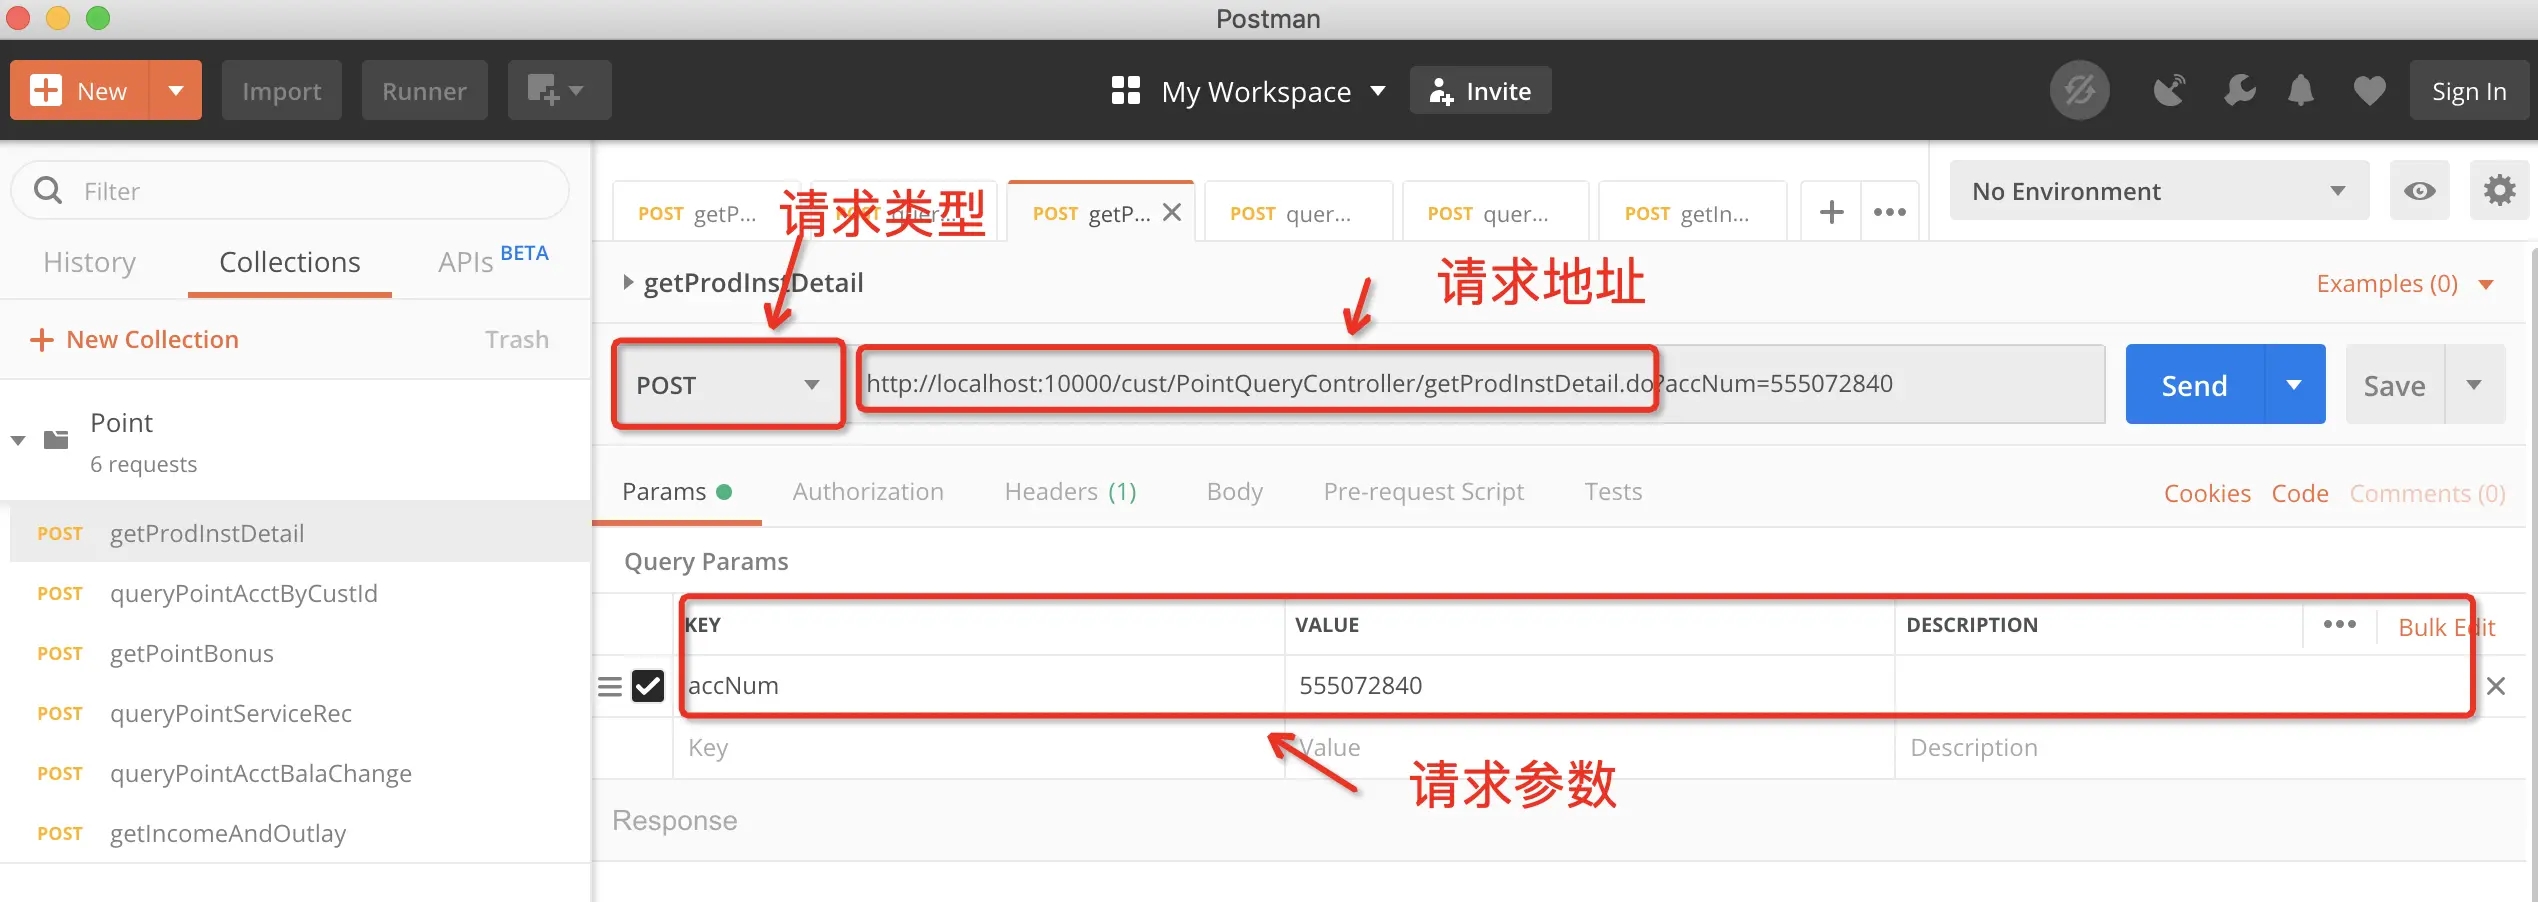Open the Save dropdown arrow
This screenshot has width=2538, height=902.
click(x=2475, y=384)
